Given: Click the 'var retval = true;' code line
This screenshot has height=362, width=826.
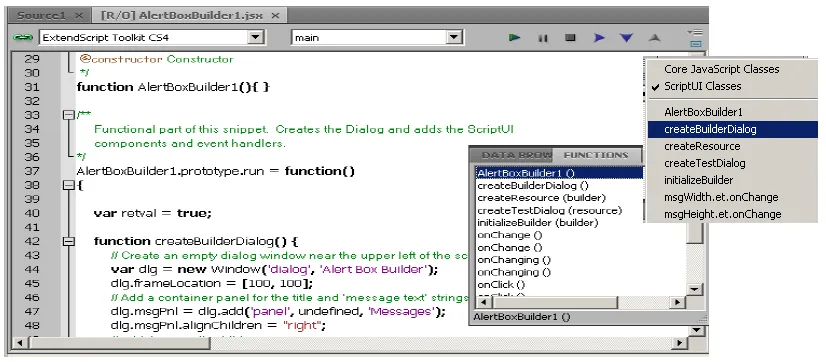Looking at the screenshot, I should [153, 213].
